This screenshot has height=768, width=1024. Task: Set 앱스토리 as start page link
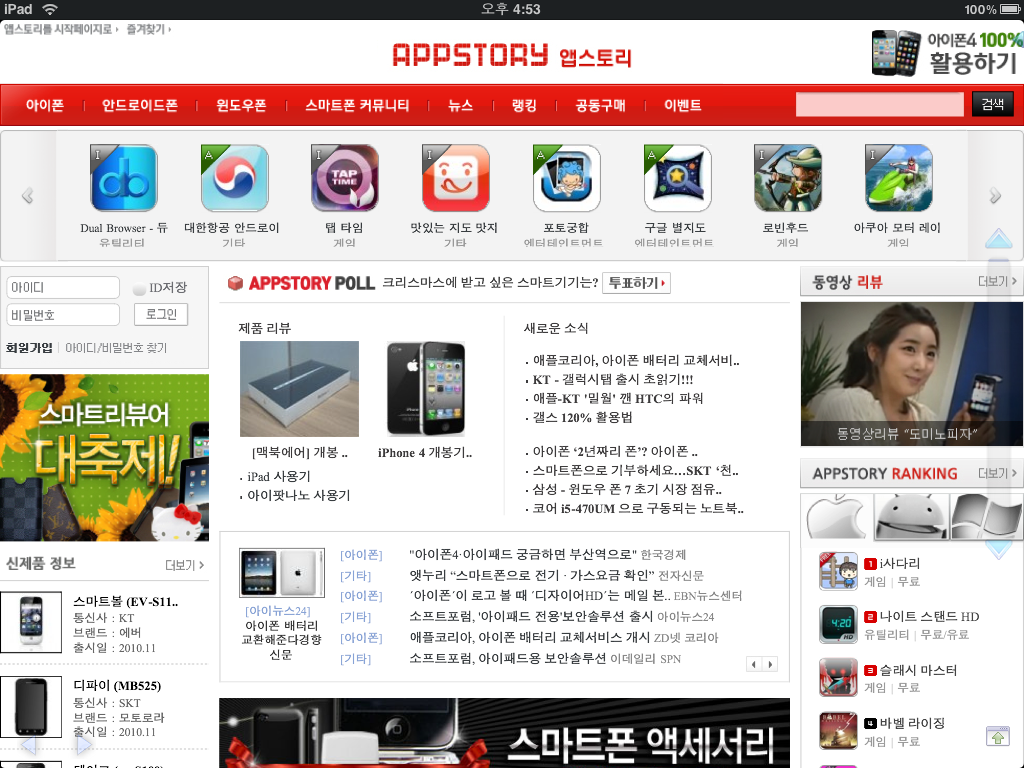point(61,29)
